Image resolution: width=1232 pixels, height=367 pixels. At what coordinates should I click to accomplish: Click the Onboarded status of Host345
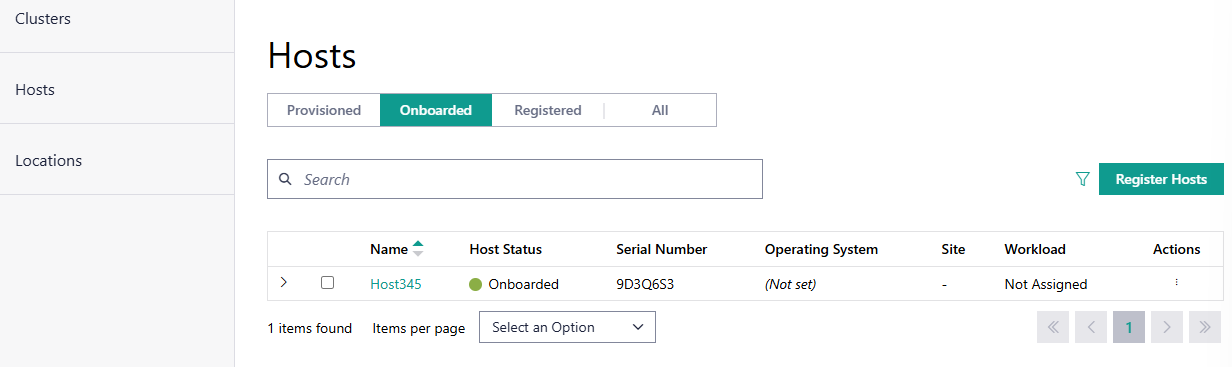tap(514, 284)
